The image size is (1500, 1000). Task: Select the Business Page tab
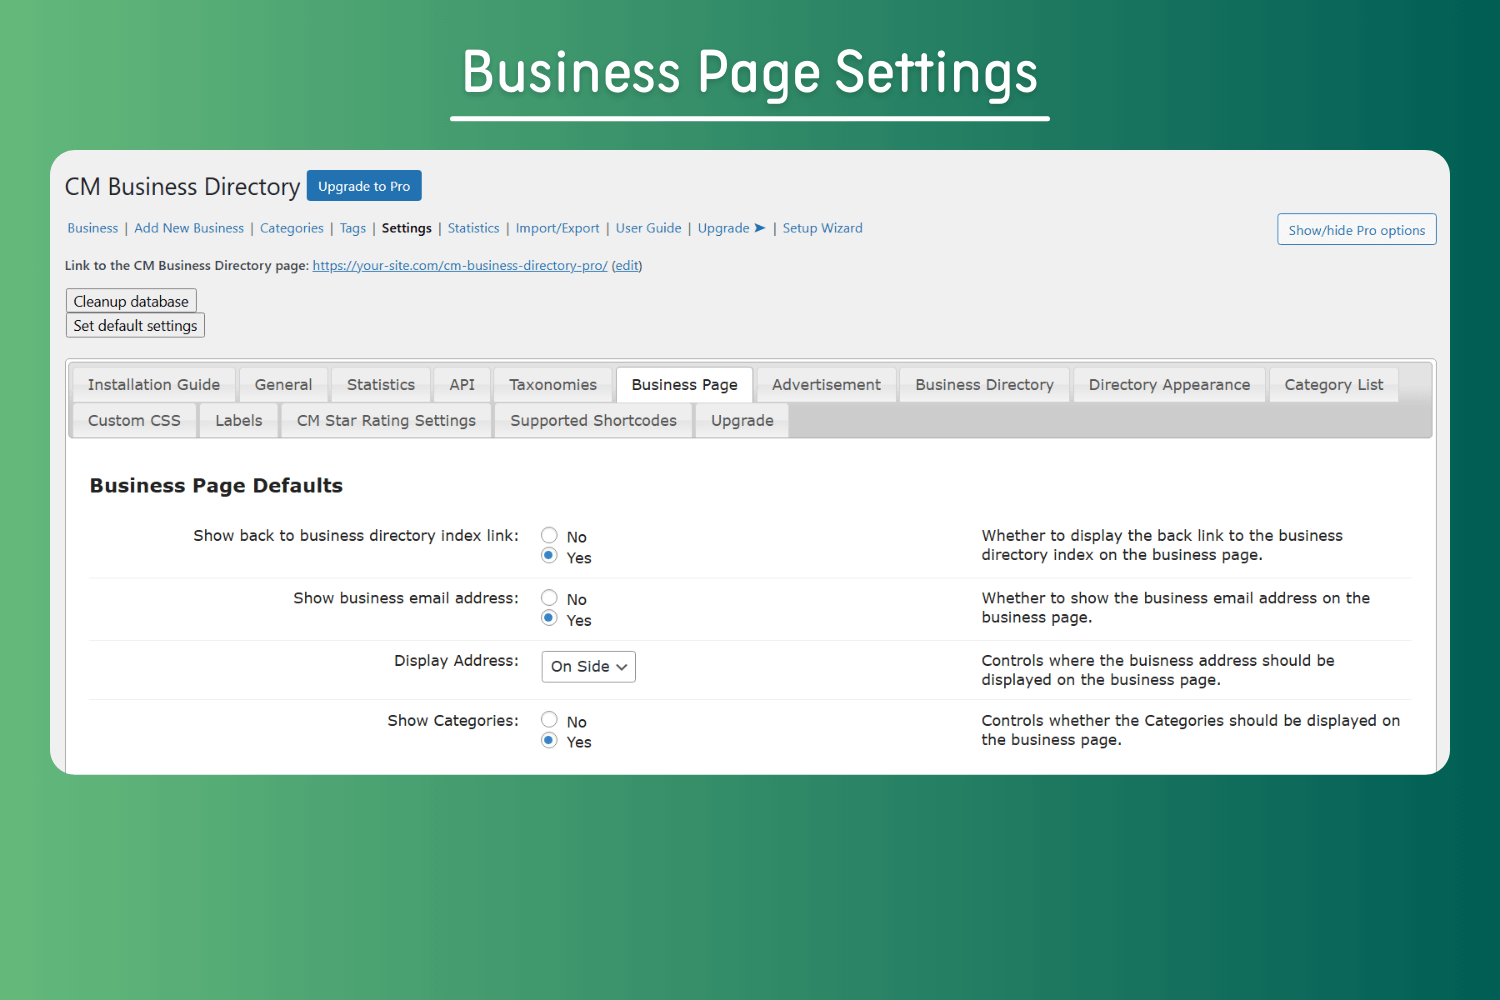click(685, 385)
